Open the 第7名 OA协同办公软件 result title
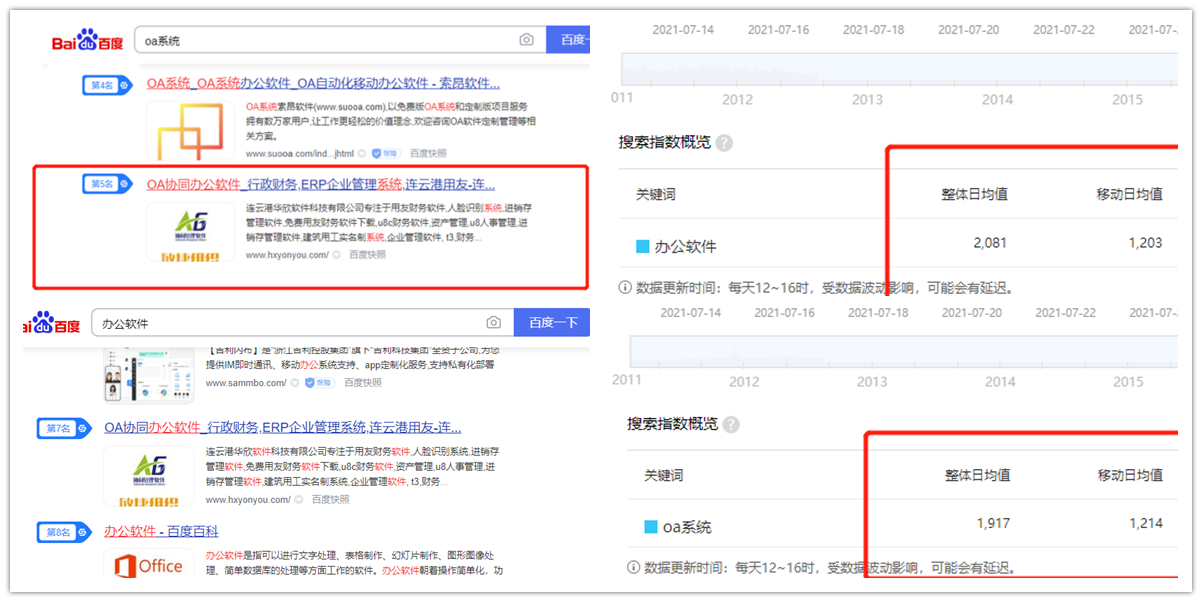The height and width of the screenshot is (602, 1202). tap(283, 428)
